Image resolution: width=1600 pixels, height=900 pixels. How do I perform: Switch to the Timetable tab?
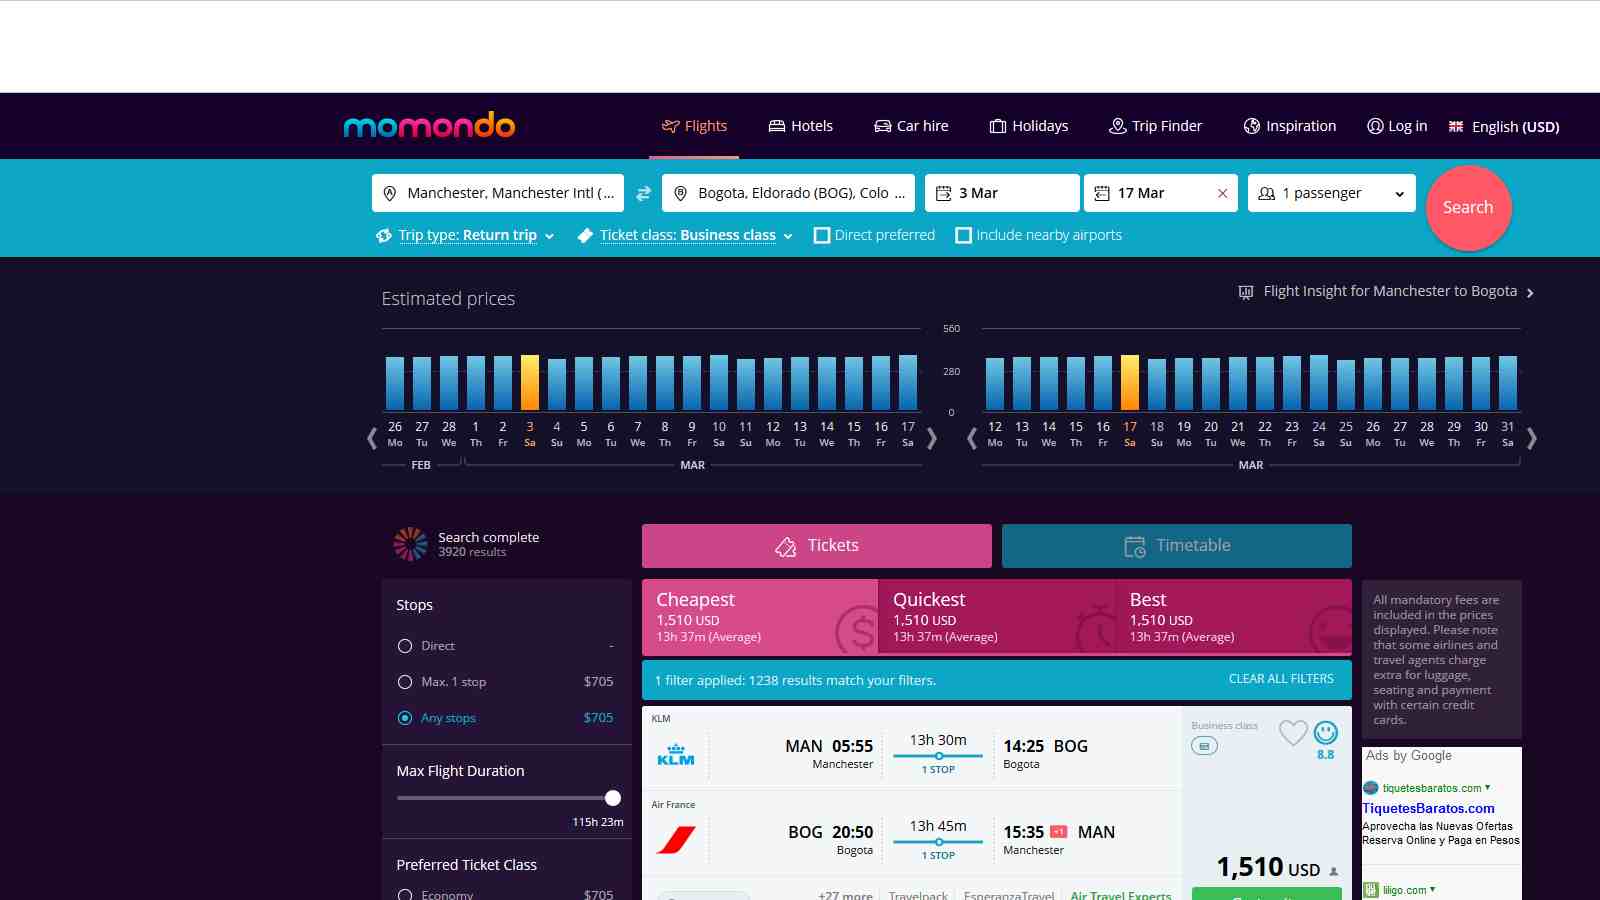click(1177, 546)
